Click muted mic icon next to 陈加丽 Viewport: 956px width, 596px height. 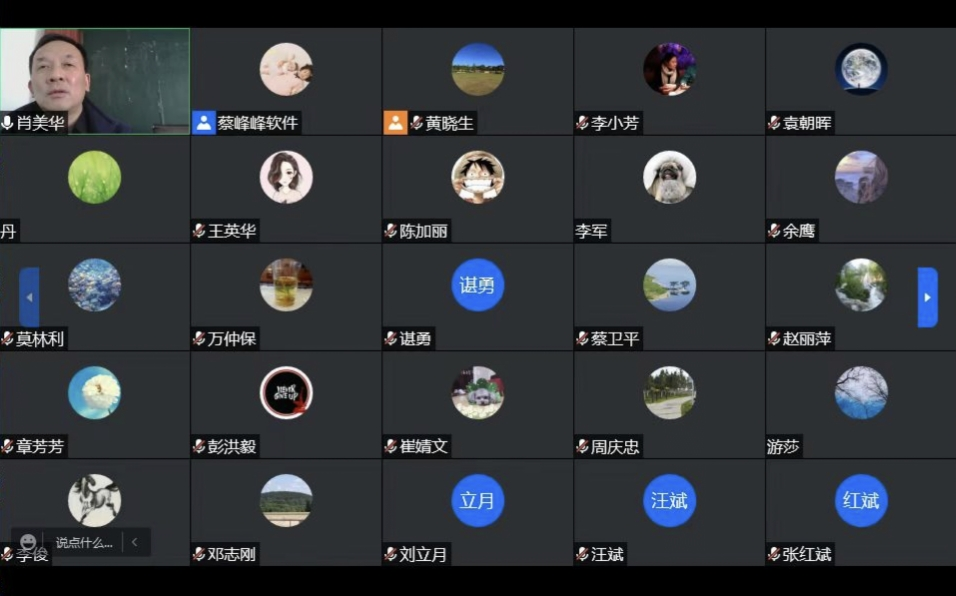391,231
